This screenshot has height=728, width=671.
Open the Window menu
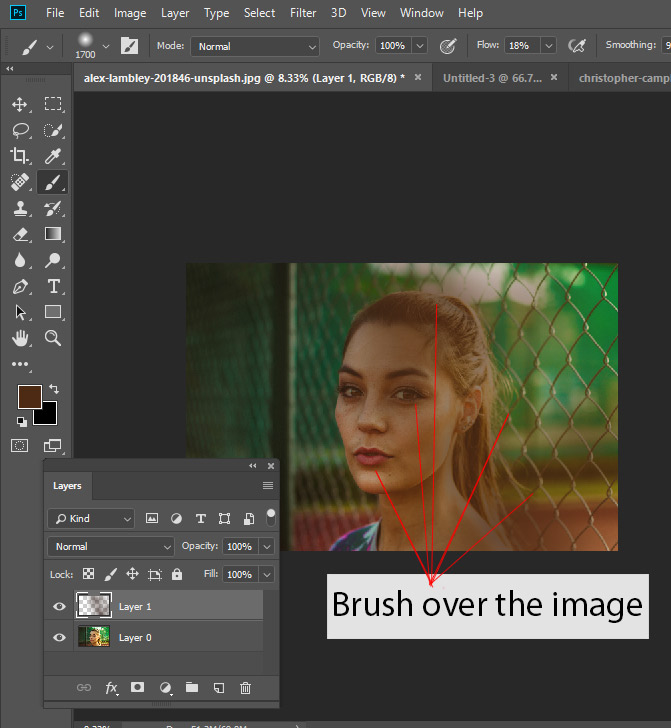coord(422,13)
